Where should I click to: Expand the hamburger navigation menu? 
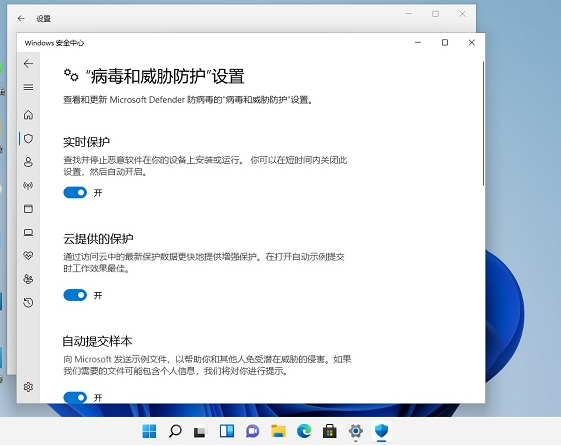tap(28, 87)
